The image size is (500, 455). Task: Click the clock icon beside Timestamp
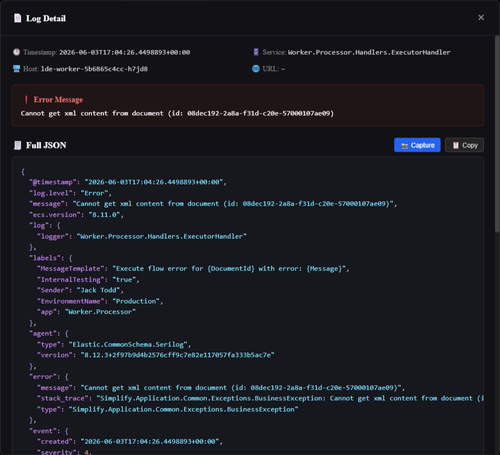tap(16, 52)
